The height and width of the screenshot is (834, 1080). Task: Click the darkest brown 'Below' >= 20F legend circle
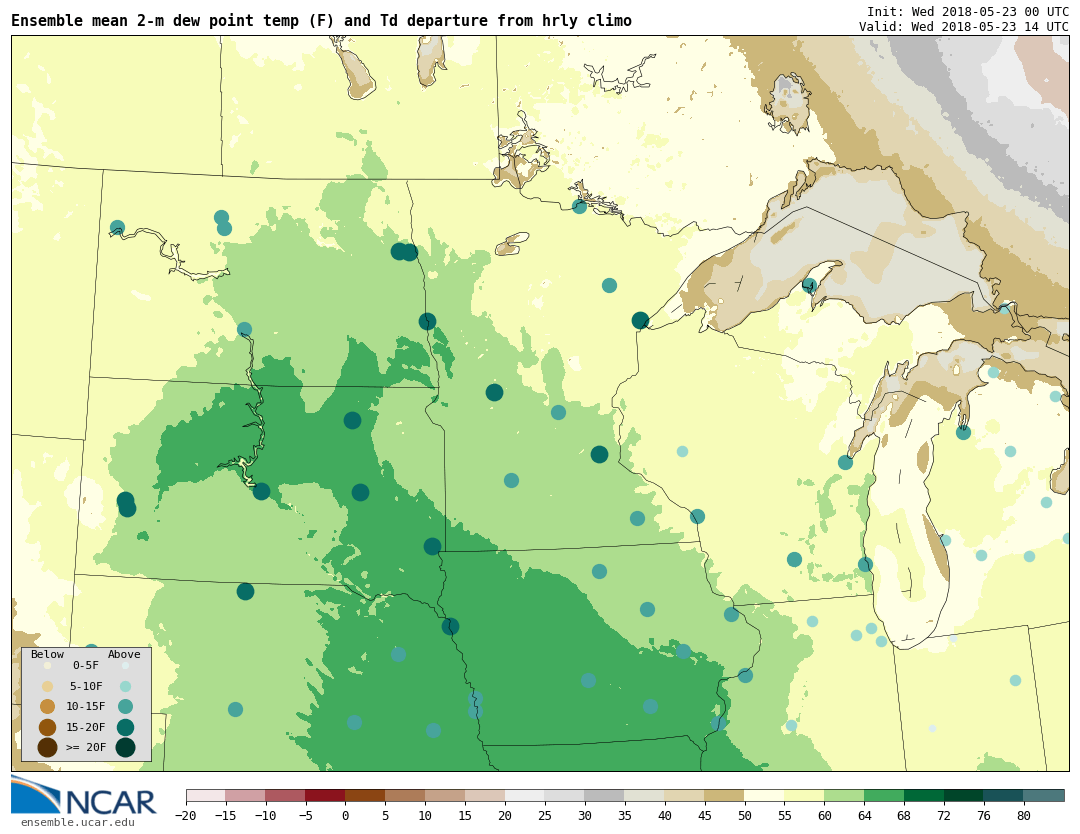click(x=48, y=747)
